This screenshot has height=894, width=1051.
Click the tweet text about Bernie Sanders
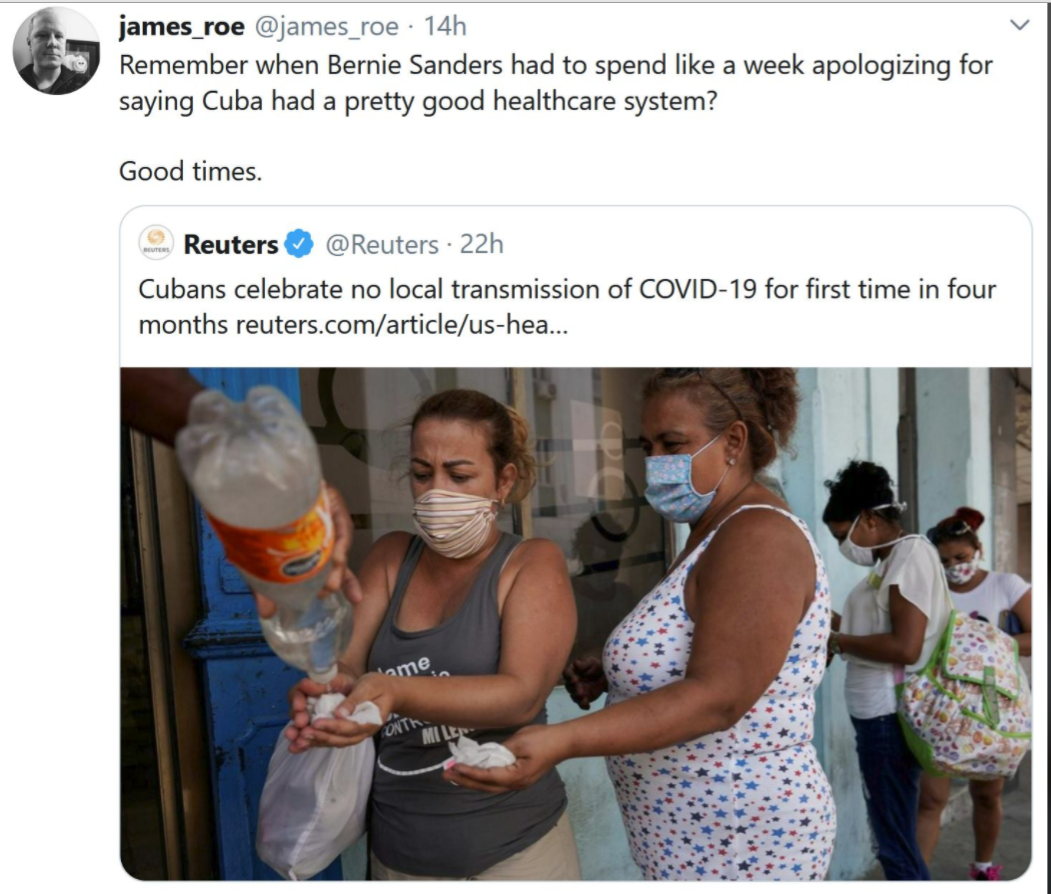click(556, 83)
